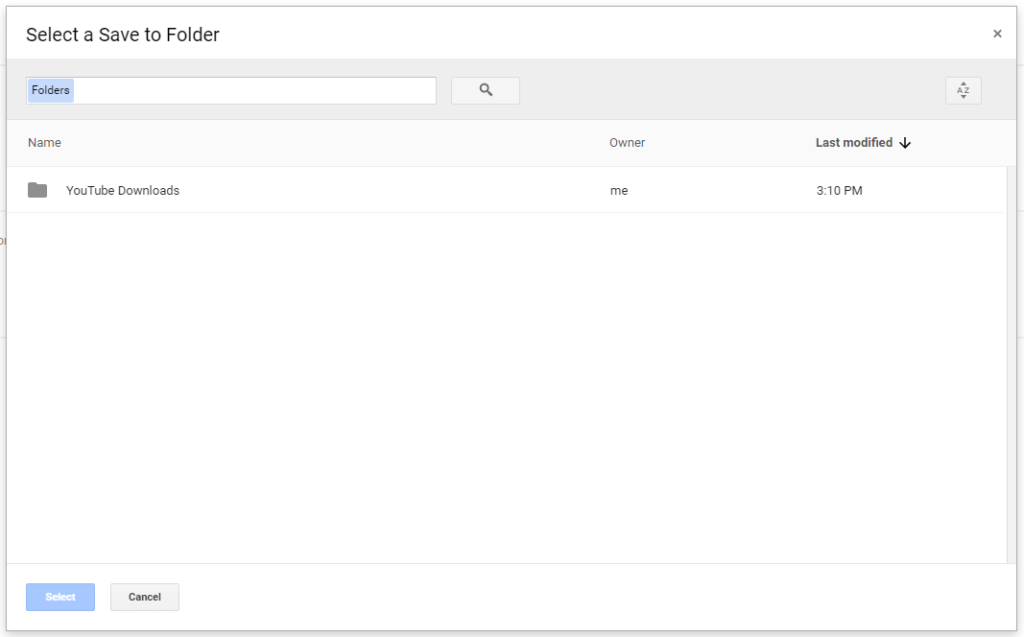Click the owner label me
Viewport: 1024px width, 637px height.
coord(619,190)
